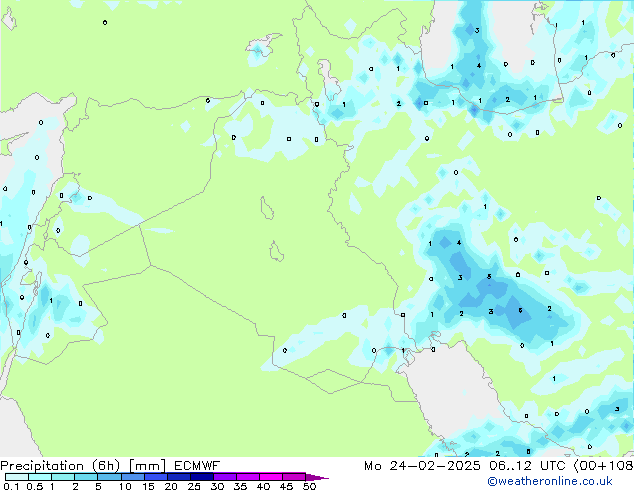The width and height of the screenshot is (634, 490).
Task: Click the 40 legend scale label
Action: [x=264, y=486]
